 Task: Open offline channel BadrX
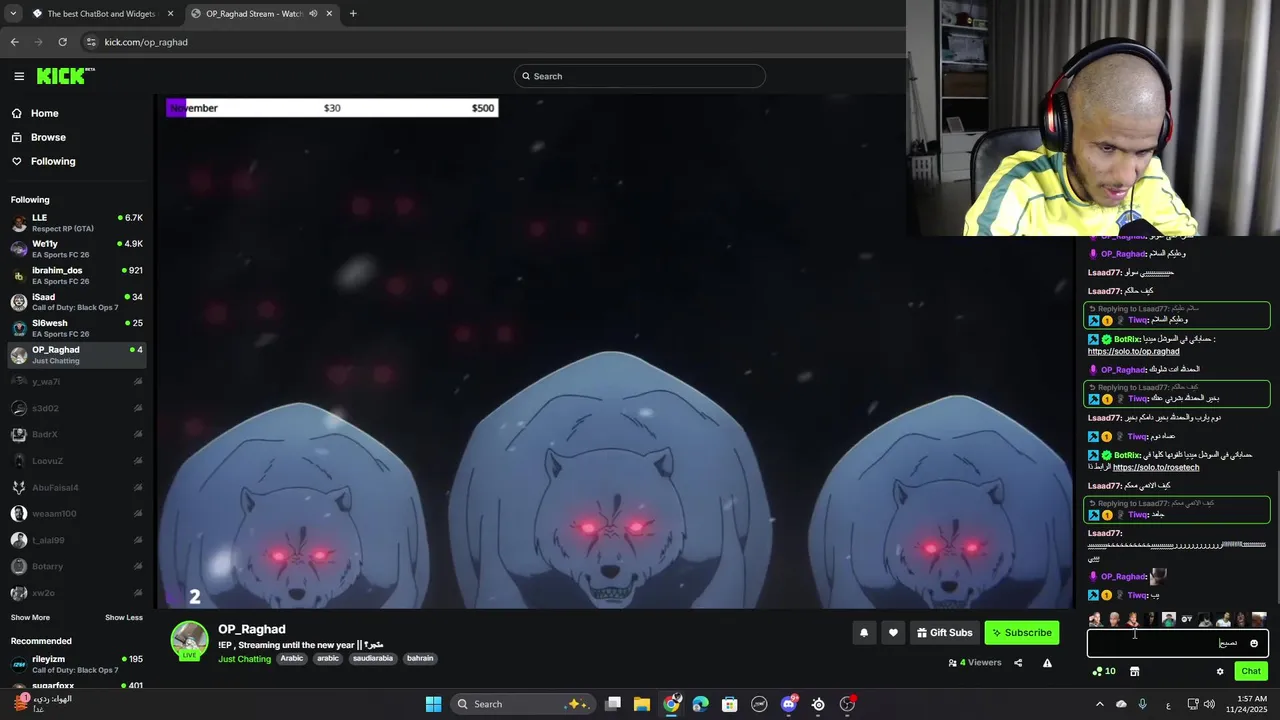coord(77,434)
